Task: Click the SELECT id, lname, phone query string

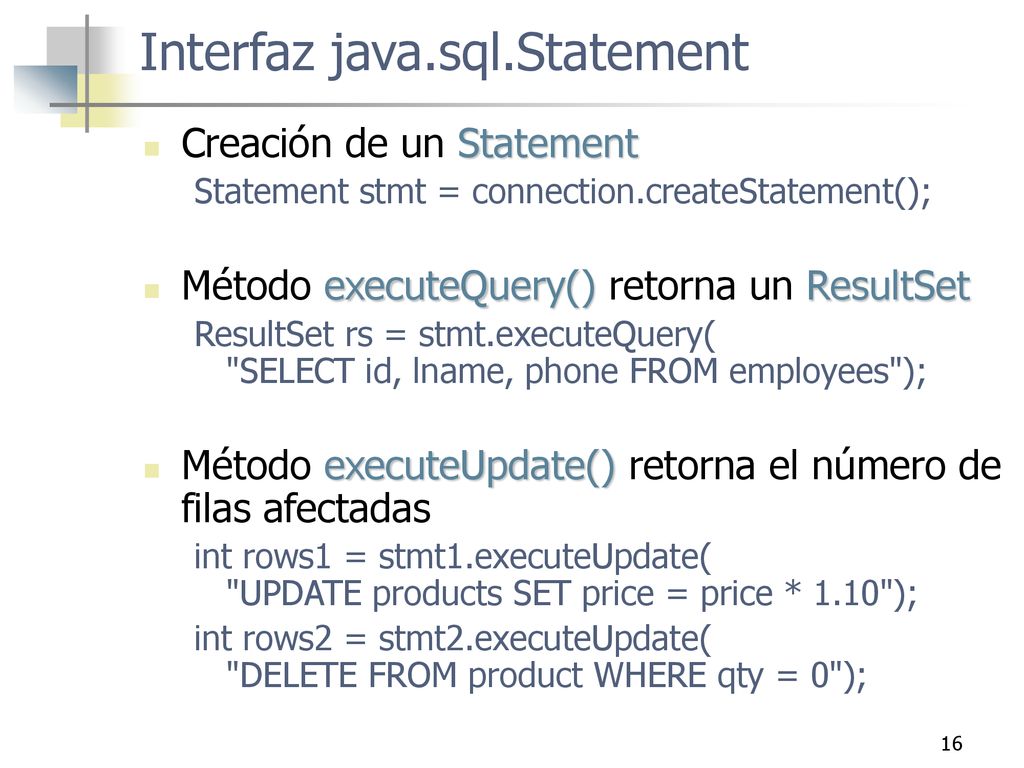Action: point(575,372)
